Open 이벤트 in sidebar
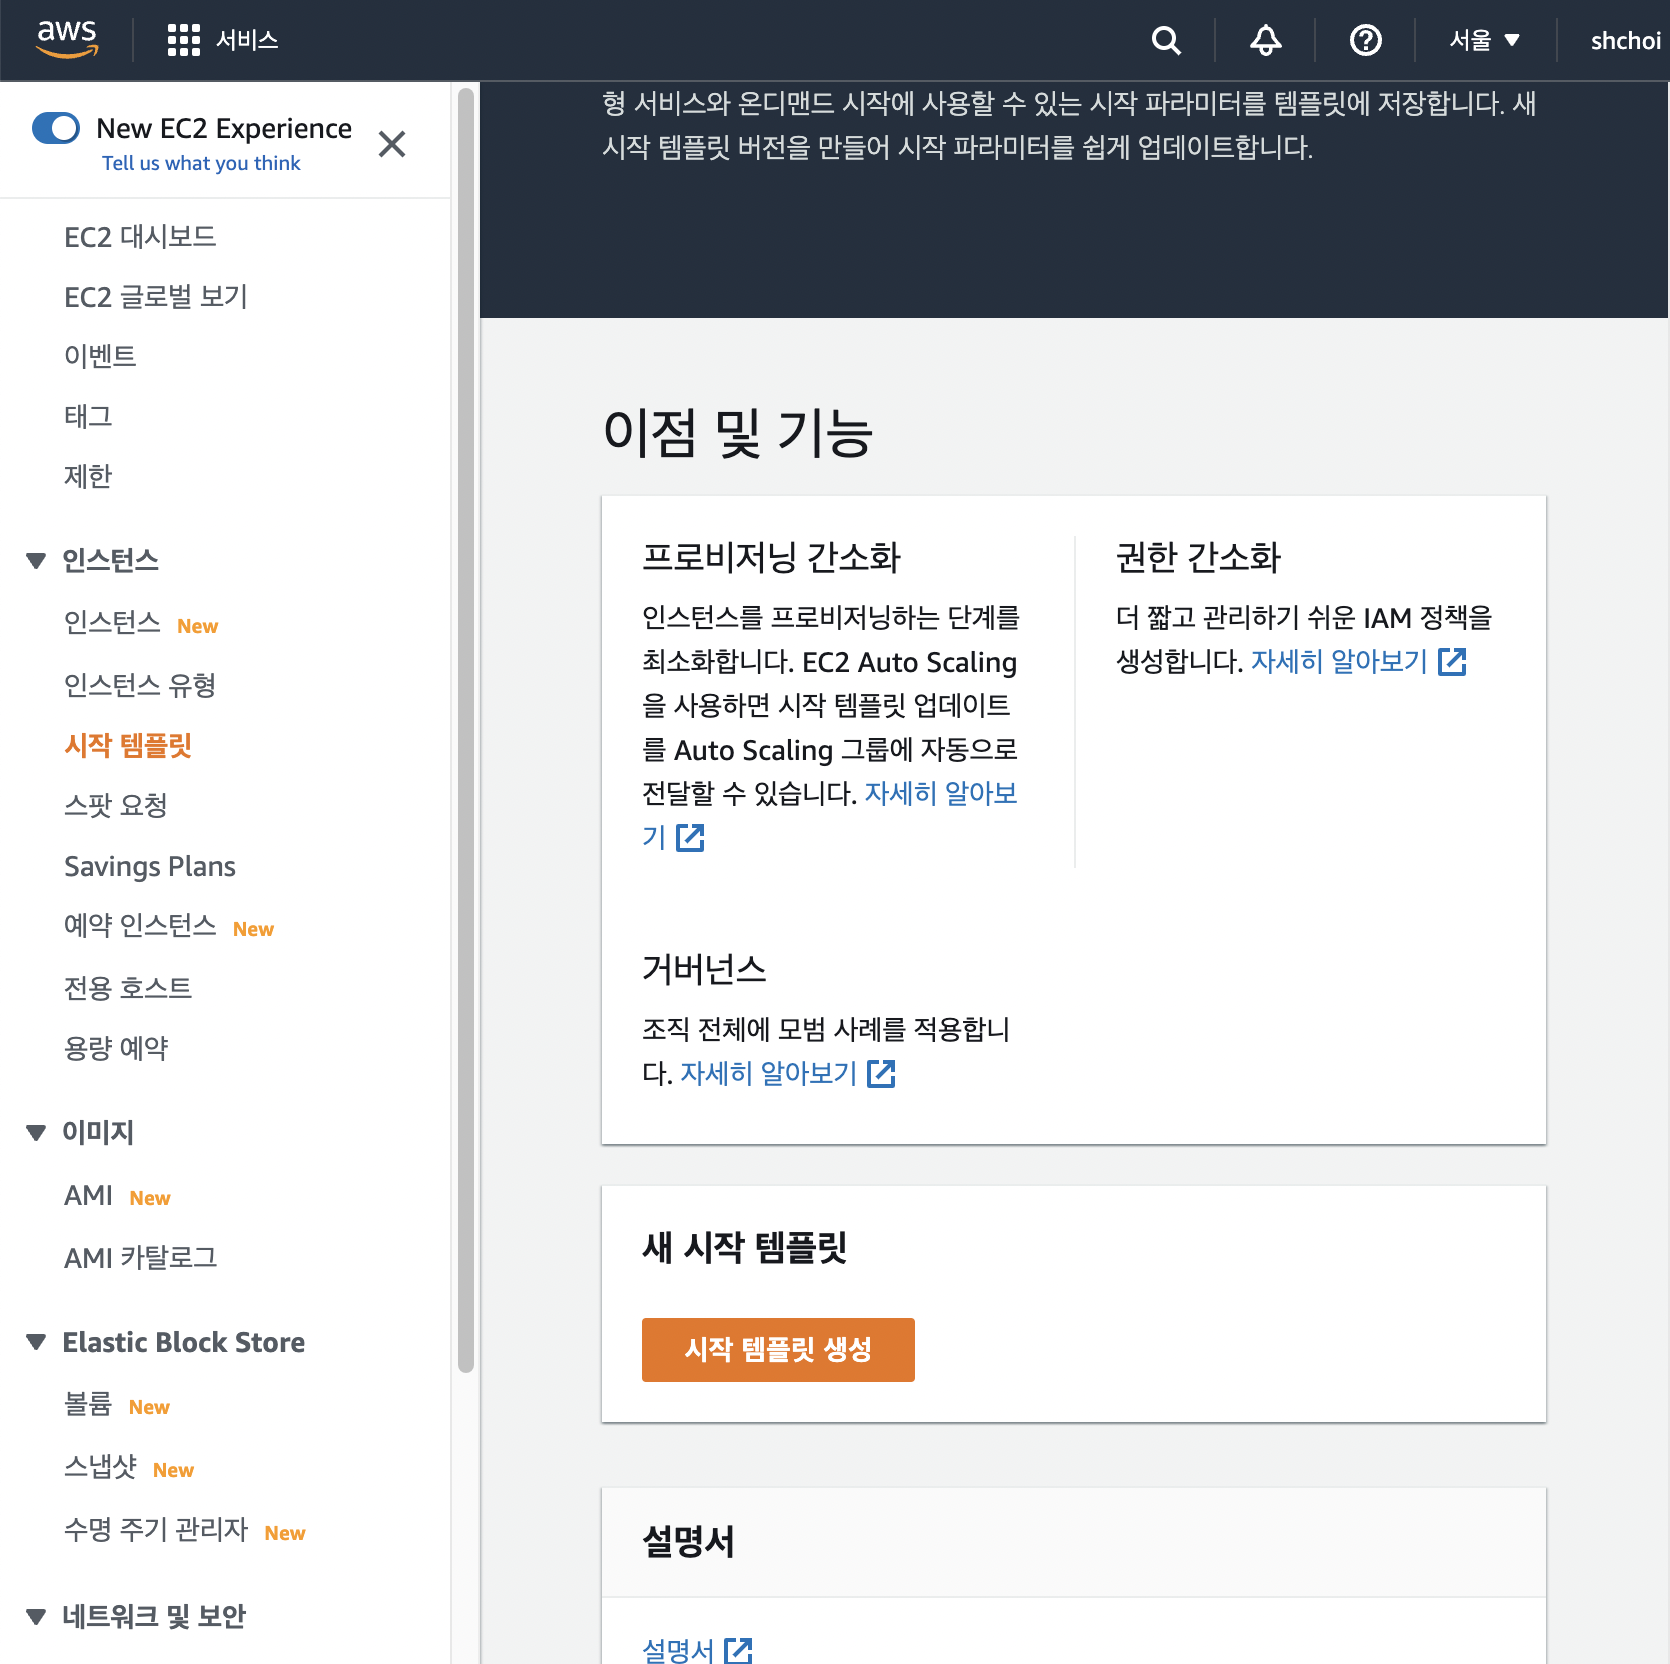The image size is (1670, 1664). tap(100, 356)
